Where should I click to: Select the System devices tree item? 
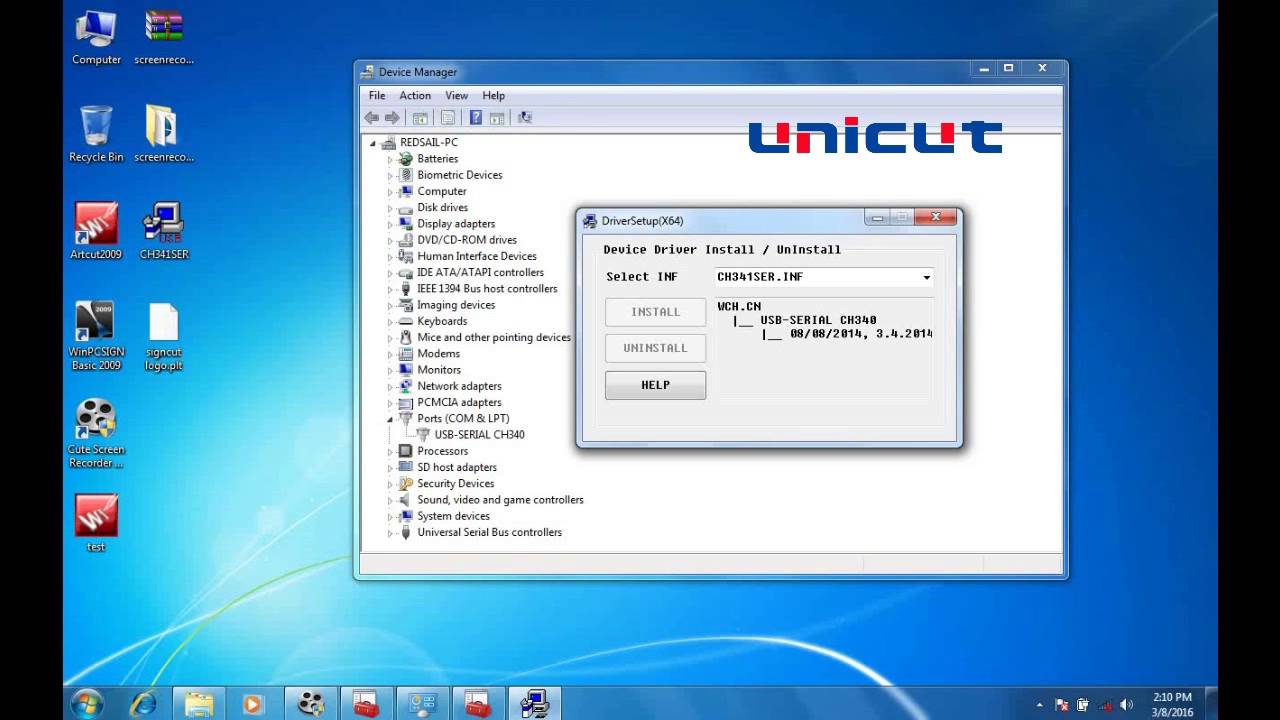coord(453,516)
